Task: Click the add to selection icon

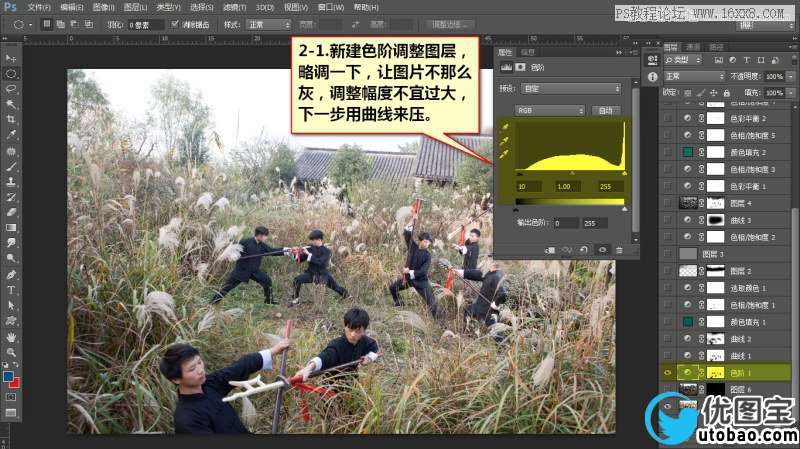Action: pos(60,24)
